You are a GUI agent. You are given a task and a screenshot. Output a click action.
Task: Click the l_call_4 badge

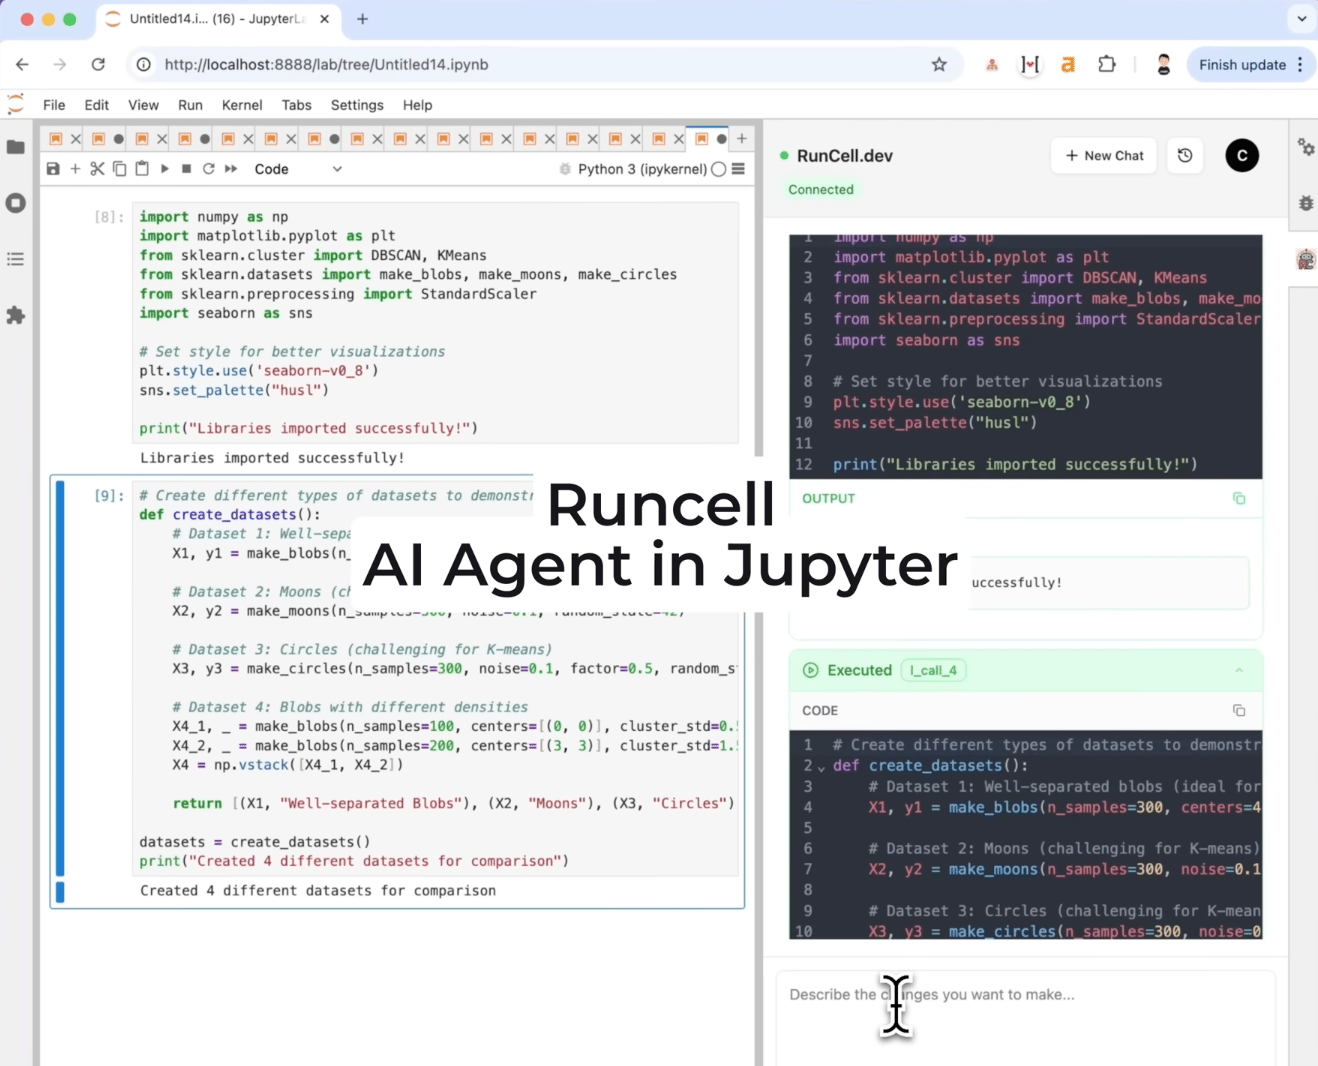932,670
